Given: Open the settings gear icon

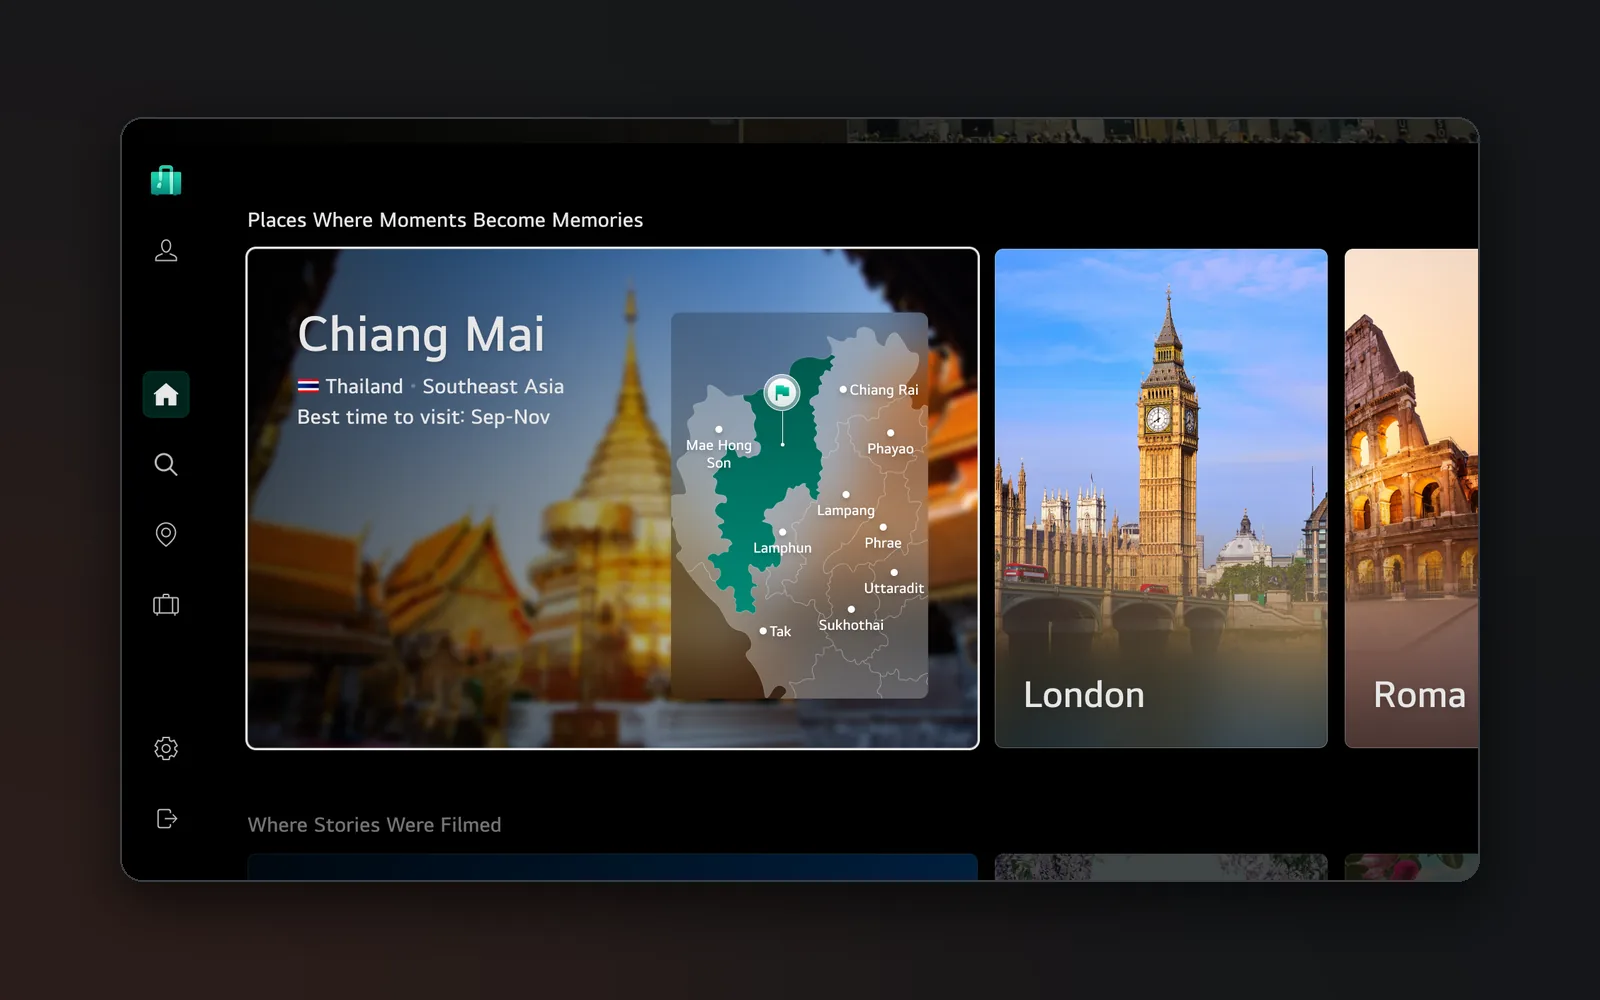Looking at the screenshot, I should (166, 748).
